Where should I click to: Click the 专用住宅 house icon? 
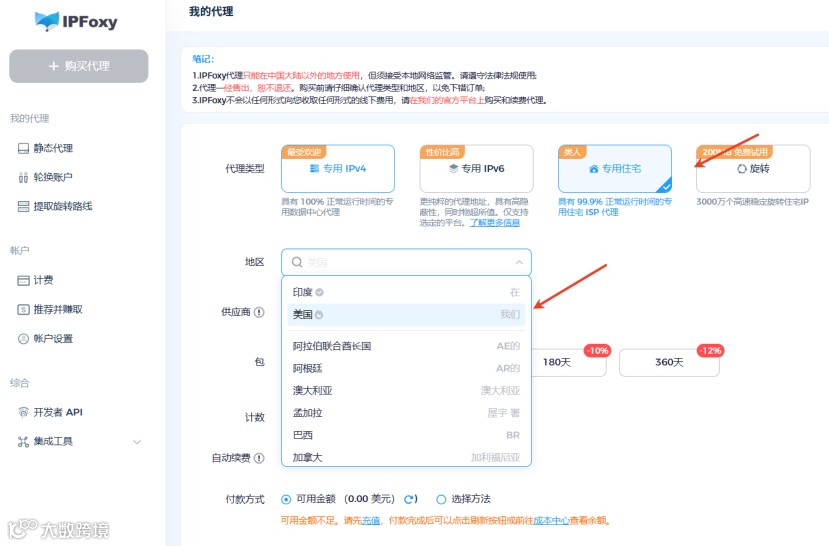pos(594,169)
